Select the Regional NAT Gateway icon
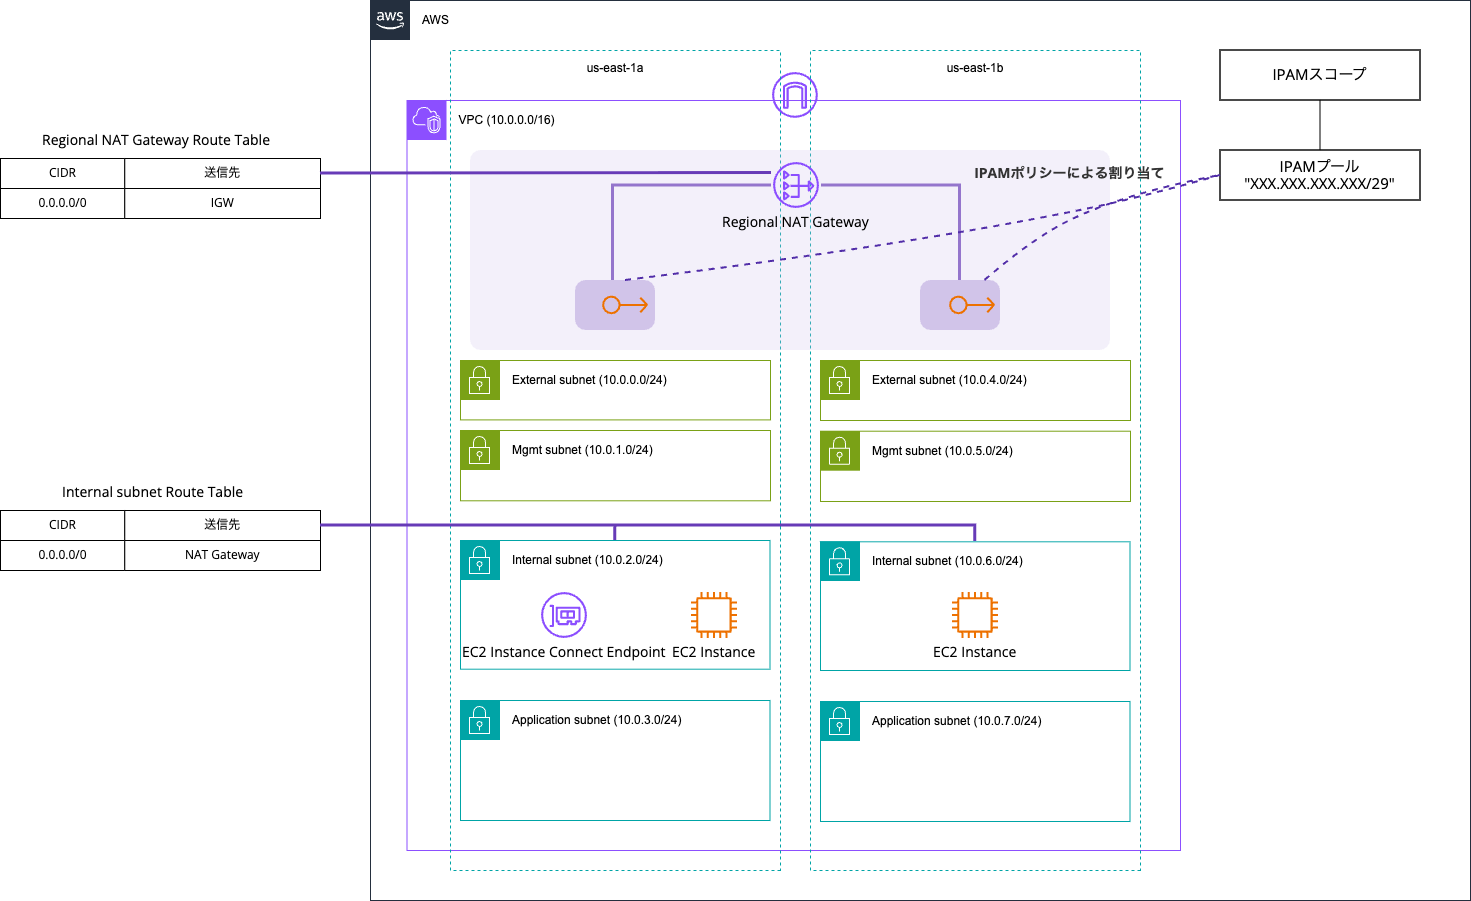 [x=795, y=185]
